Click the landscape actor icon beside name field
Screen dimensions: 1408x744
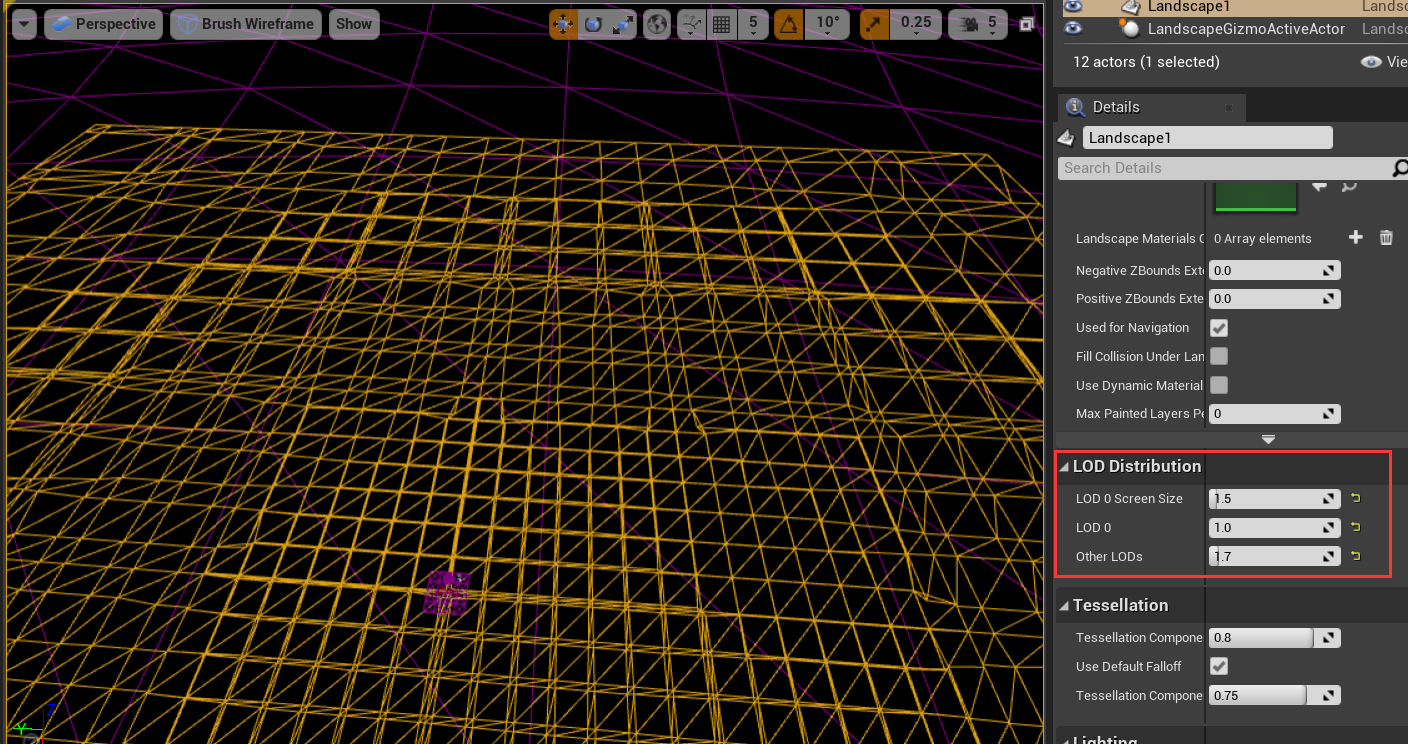1067,138
